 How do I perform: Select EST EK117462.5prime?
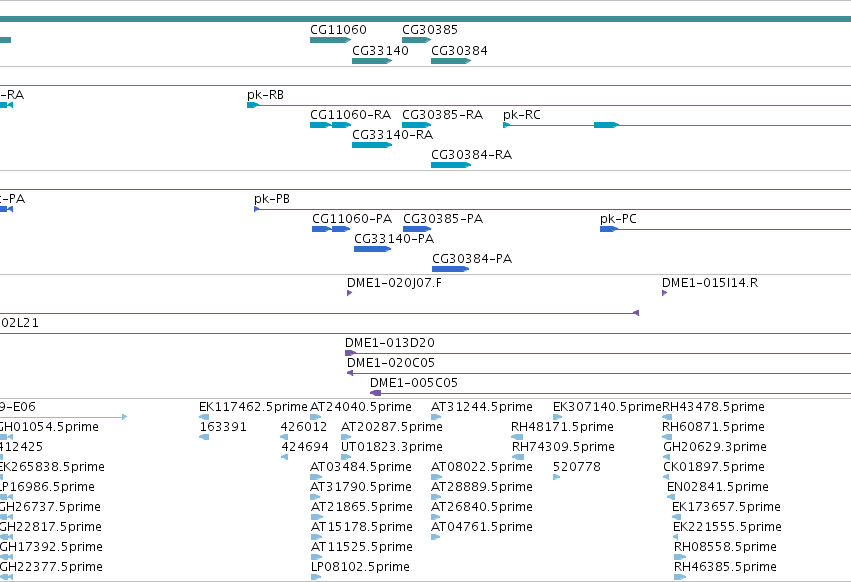[204, 417]
